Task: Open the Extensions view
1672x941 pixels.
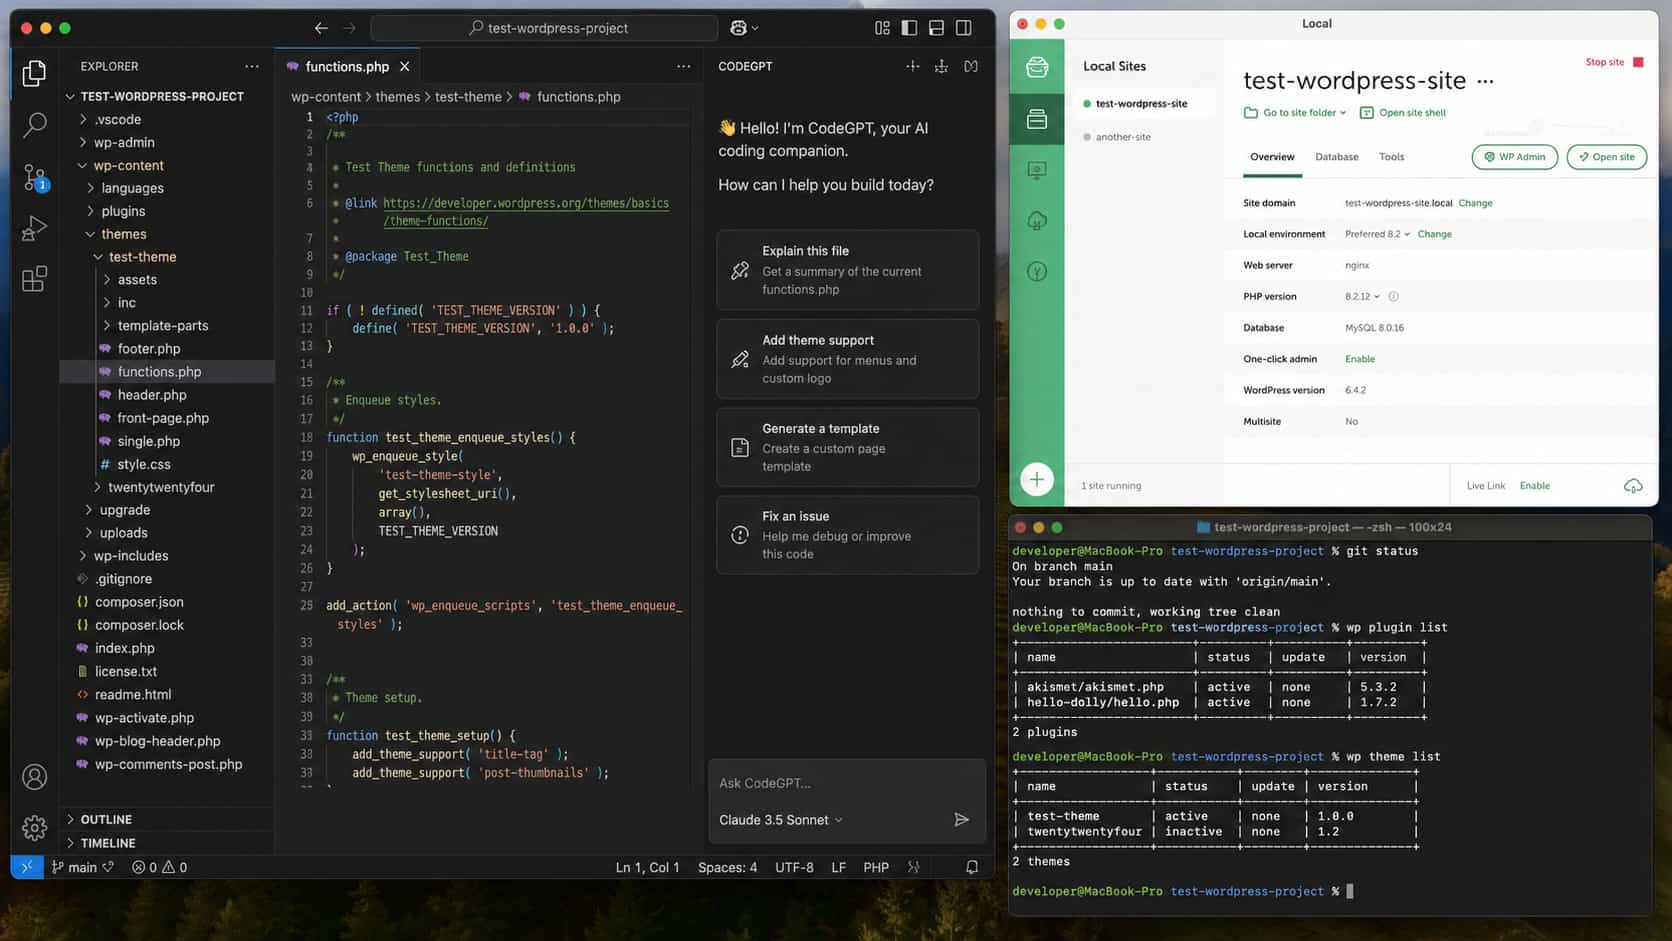Action: [x=34, y=279]
